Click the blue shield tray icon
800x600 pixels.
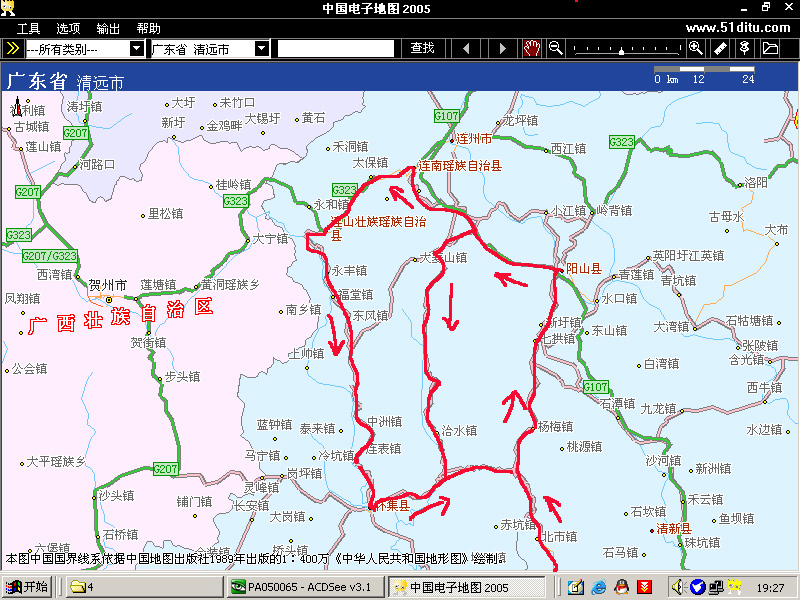[697, 587]
